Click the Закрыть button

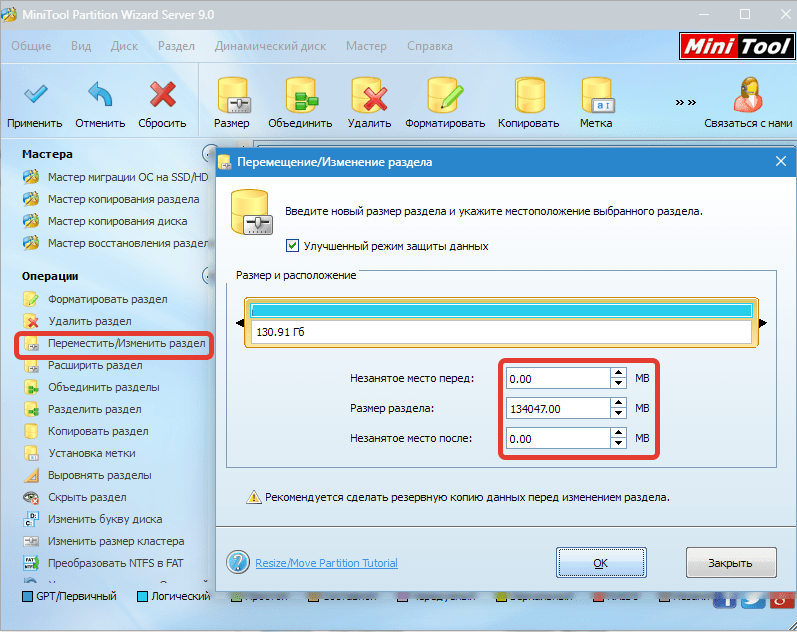[731, 563]
